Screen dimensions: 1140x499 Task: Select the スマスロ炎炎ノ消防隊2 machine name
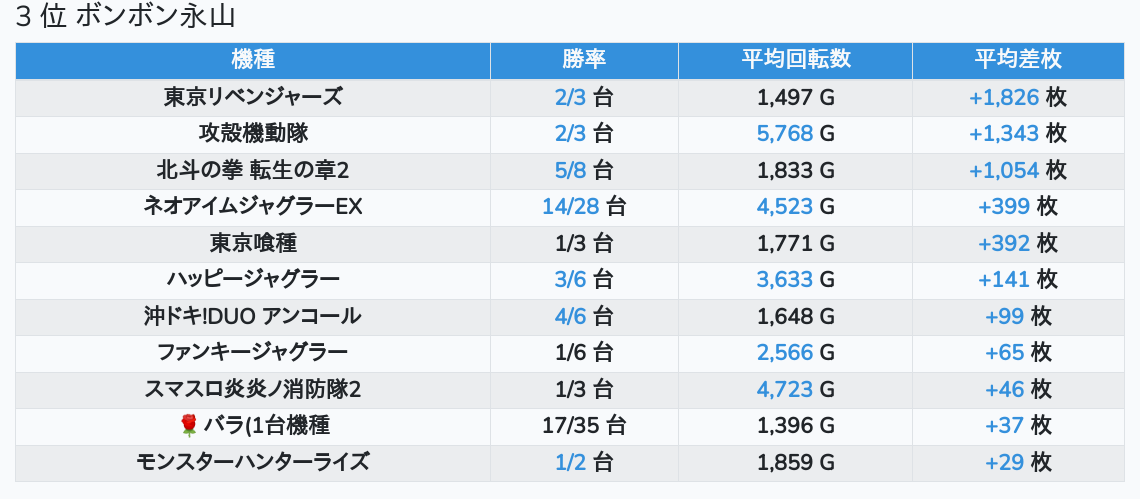click(x=253, y=389)
